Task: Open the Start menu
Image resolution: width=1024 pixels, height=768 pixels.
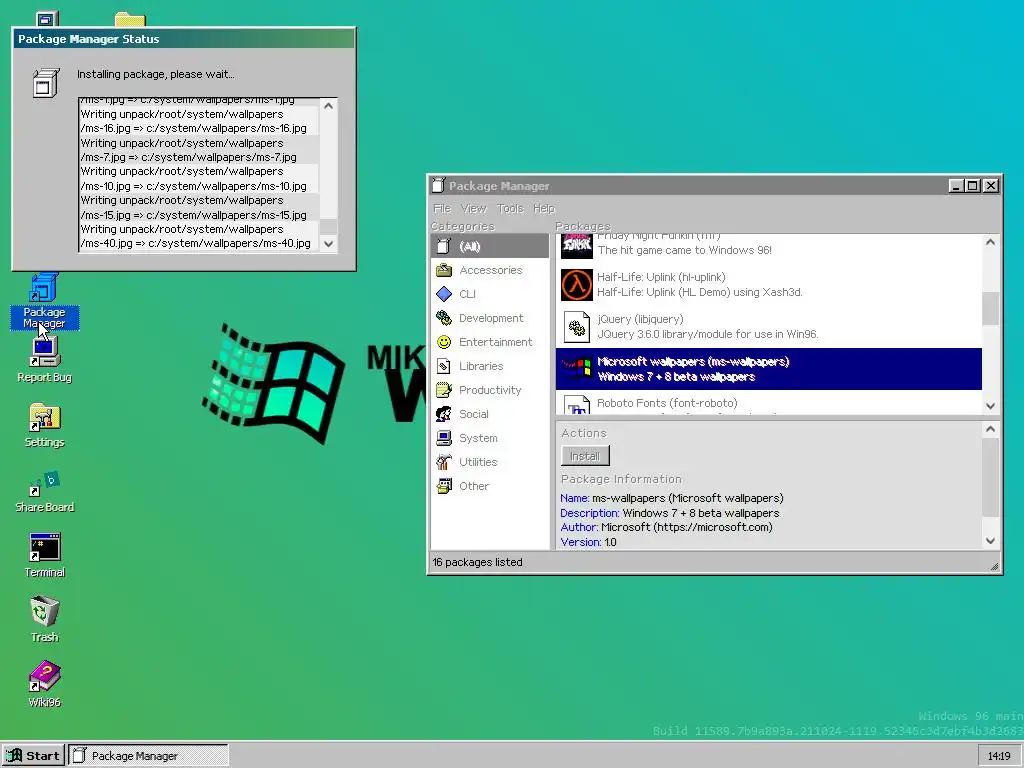Action: (x=33, y=756)
